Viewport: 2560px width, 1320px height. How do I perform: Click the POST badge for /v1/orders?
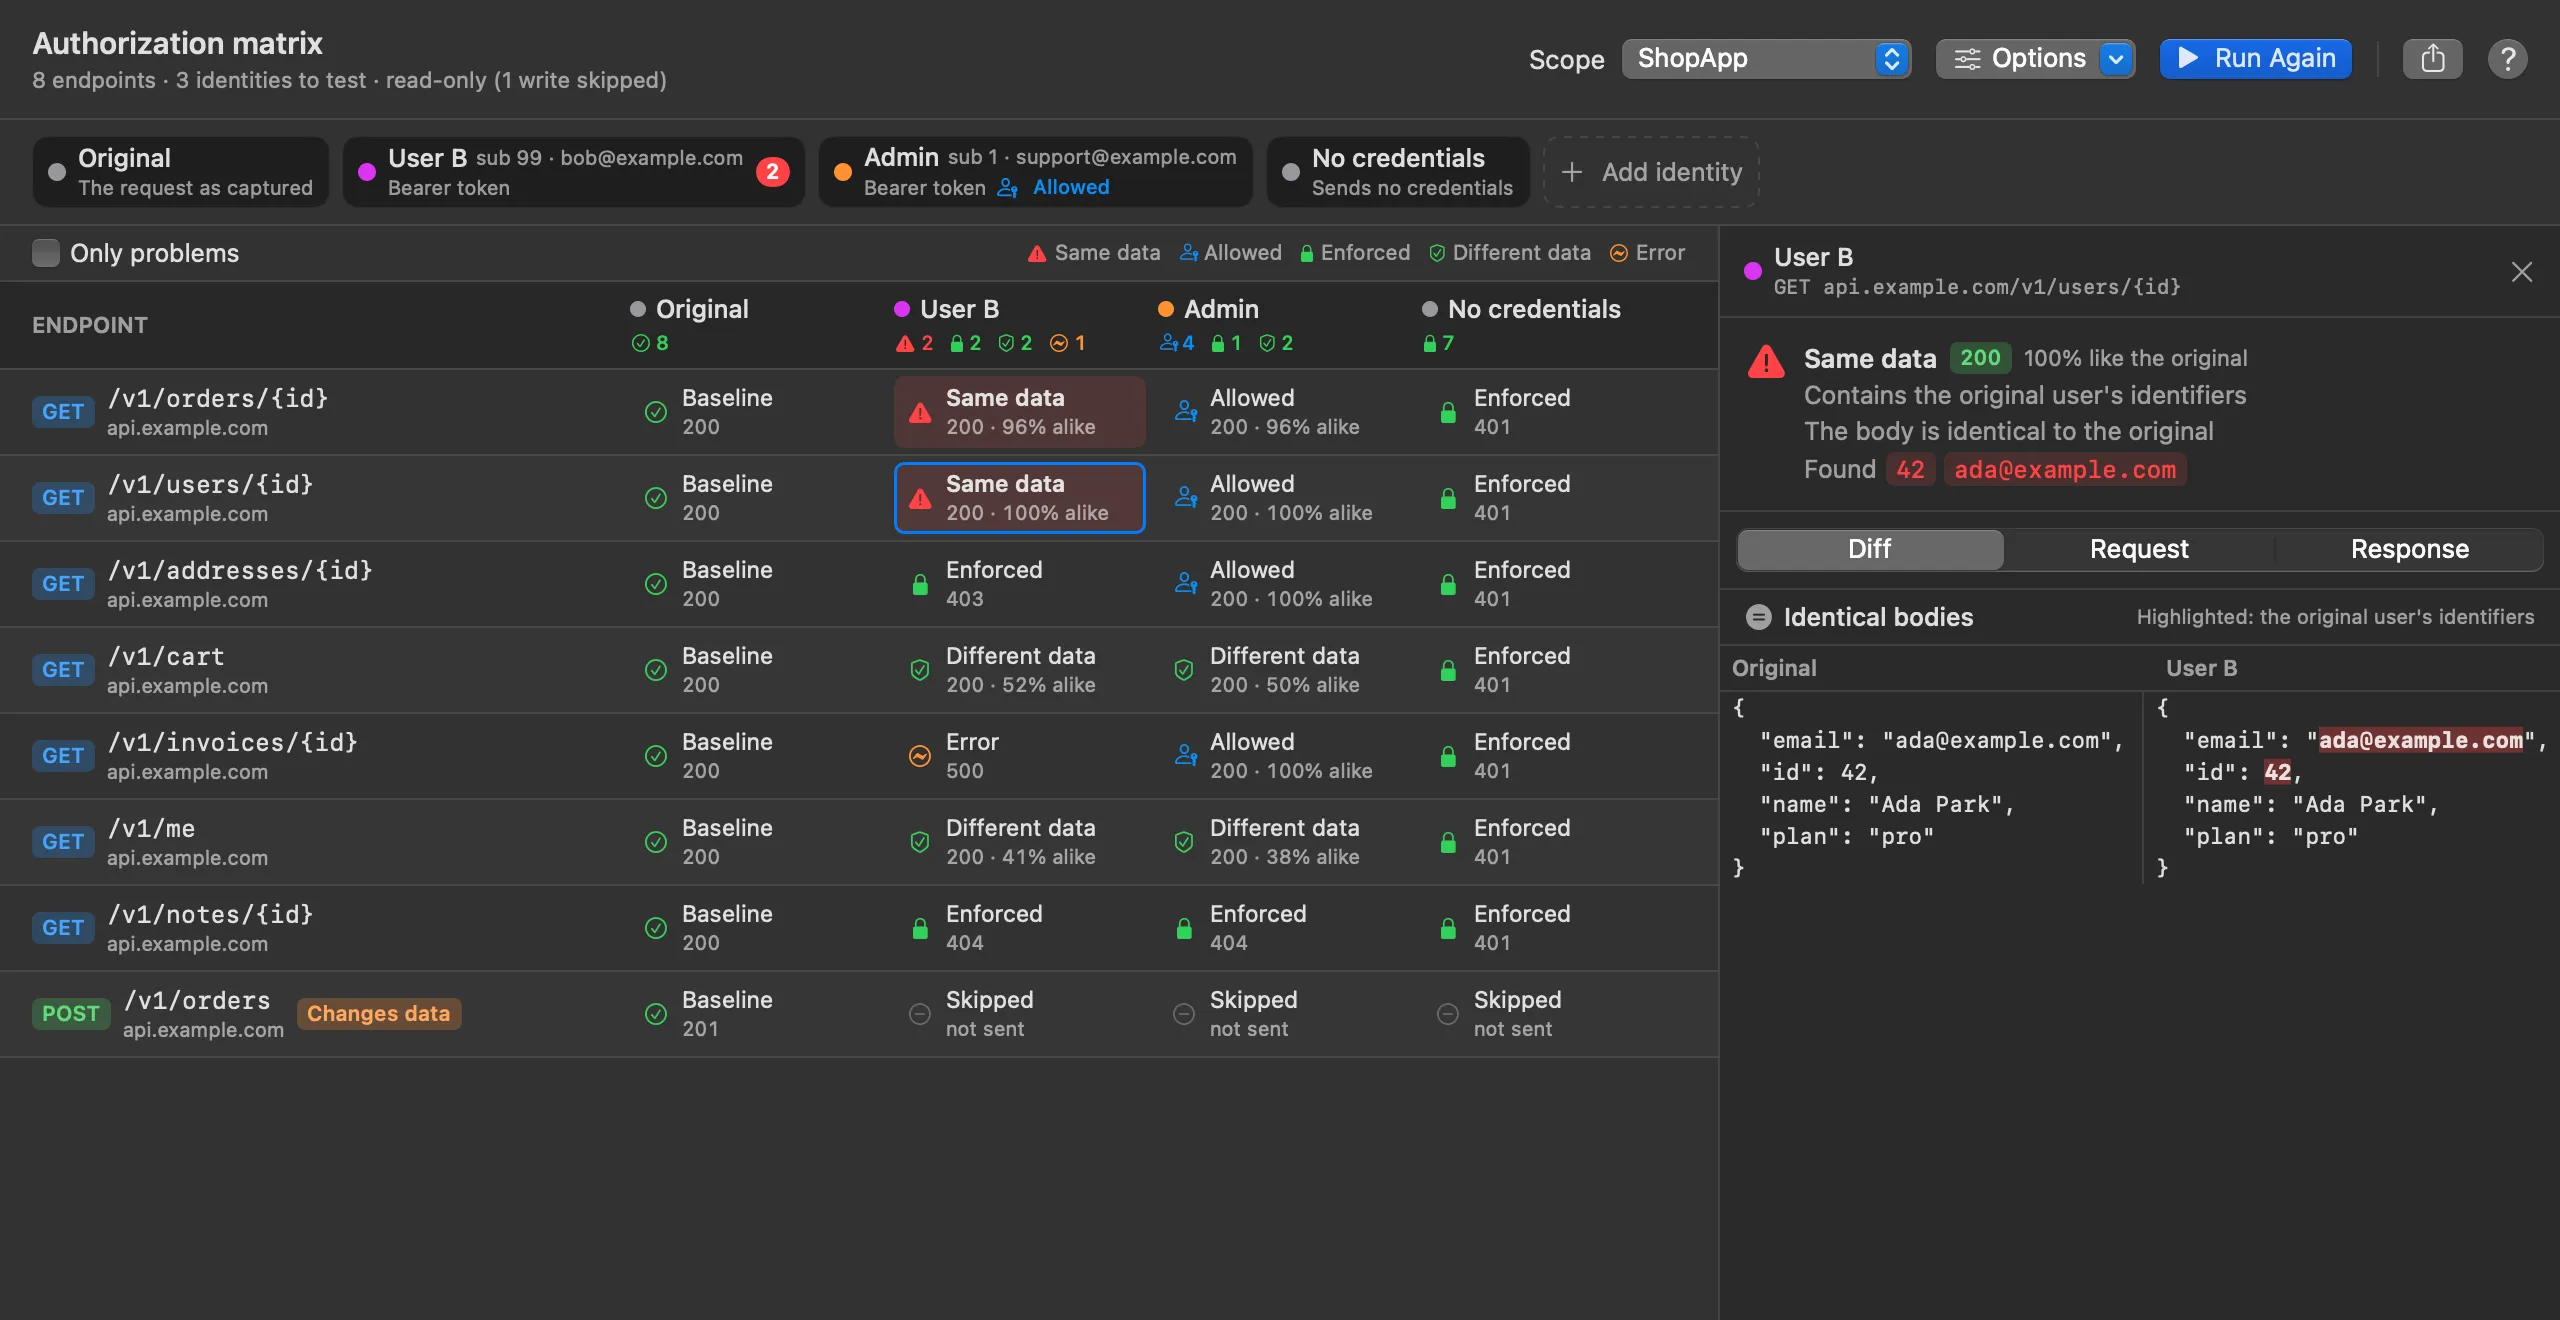click(x=70, y=1013)
